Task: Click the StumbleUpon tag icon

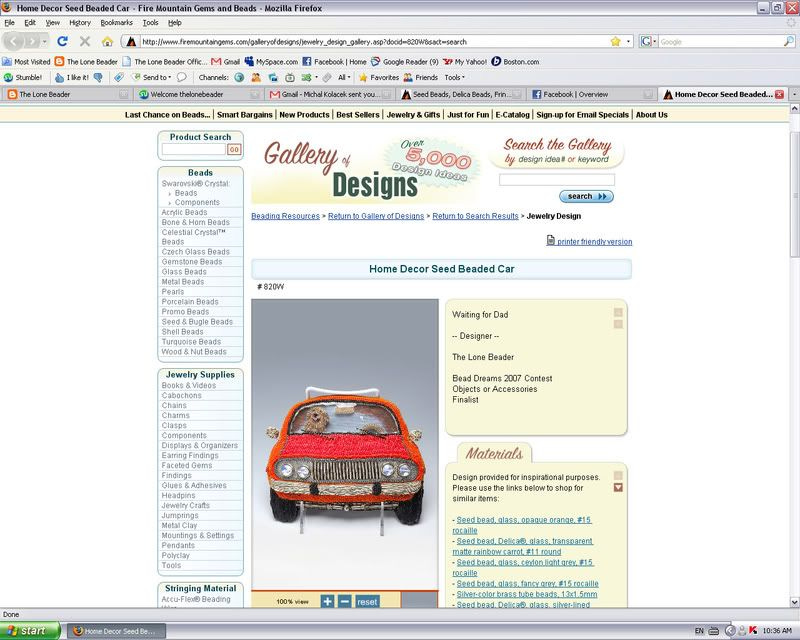Action: pyautogui.click(x=118, y=78)
